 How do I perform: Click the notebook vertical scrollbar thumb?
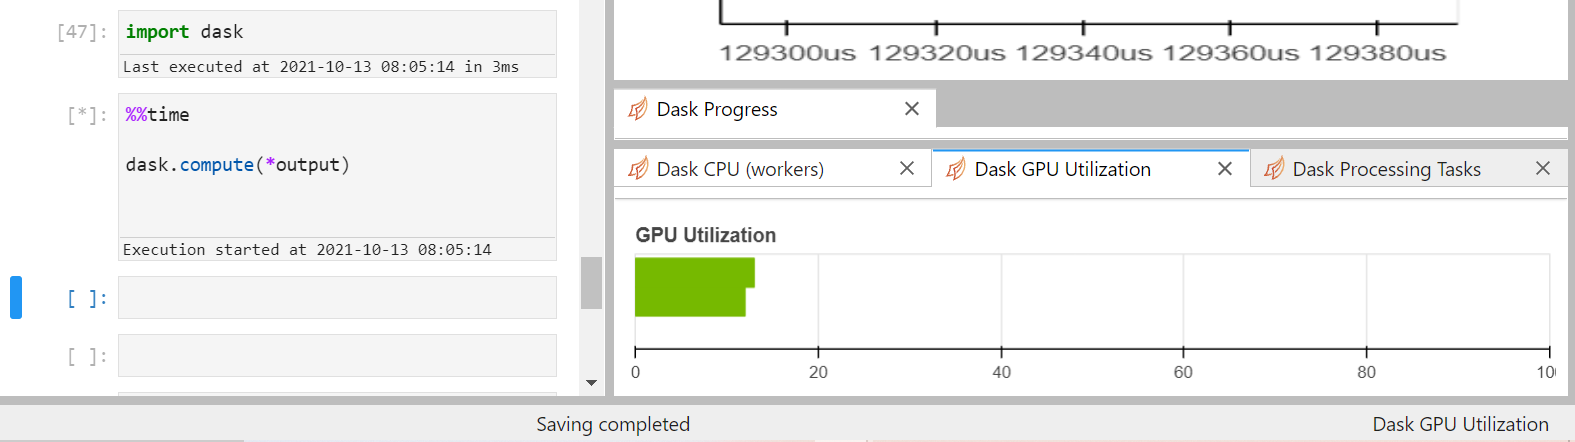[x=591, y=283]
